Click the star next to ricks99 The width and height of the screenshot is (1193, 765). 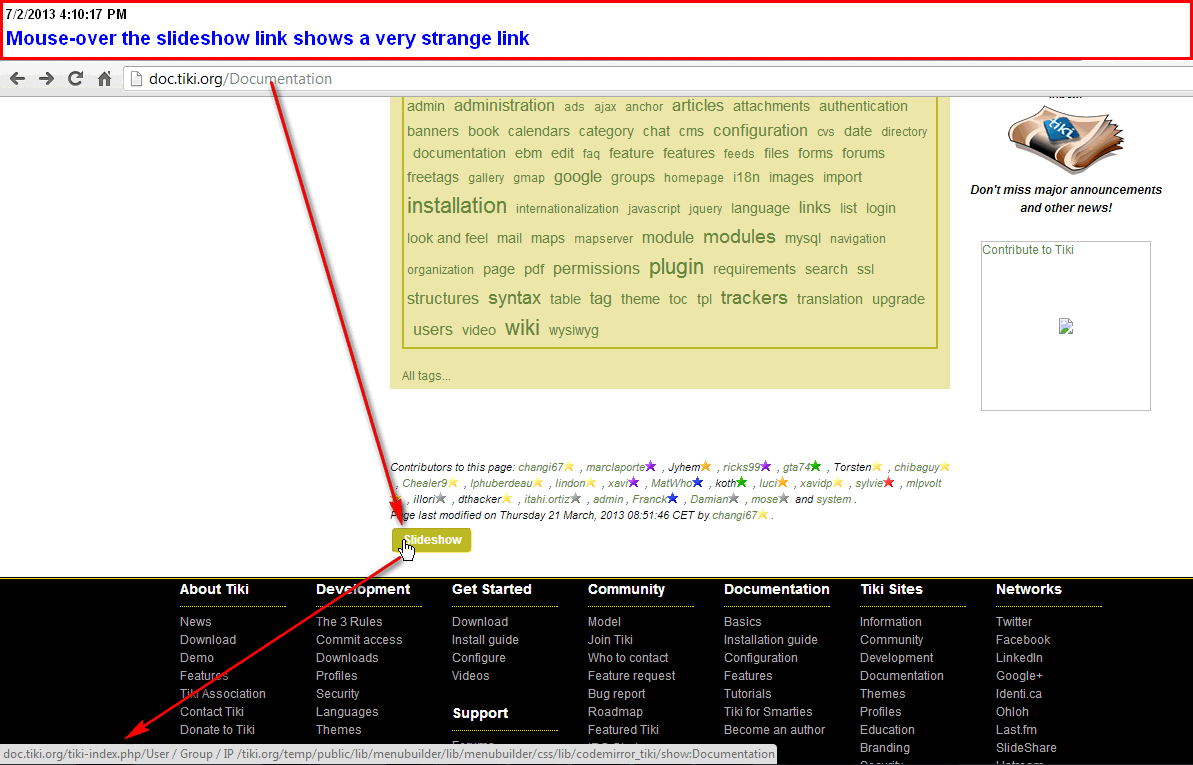click(x=766, y=466)
